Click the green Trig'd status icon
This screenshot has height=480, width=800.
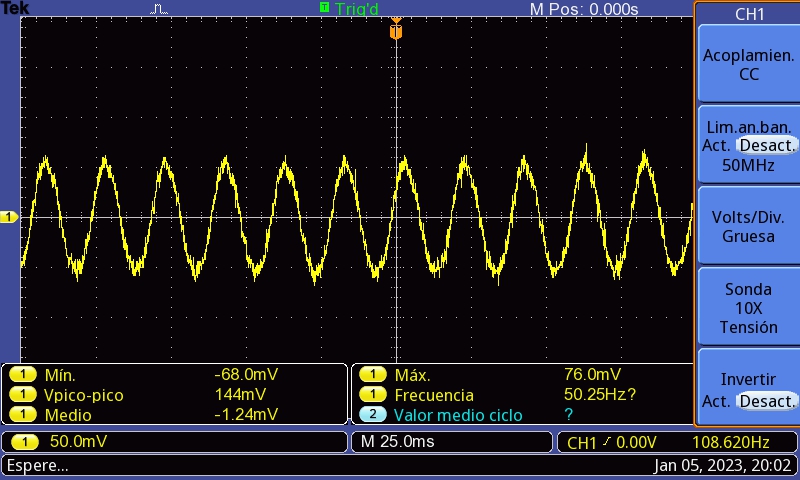click(324, 7)
